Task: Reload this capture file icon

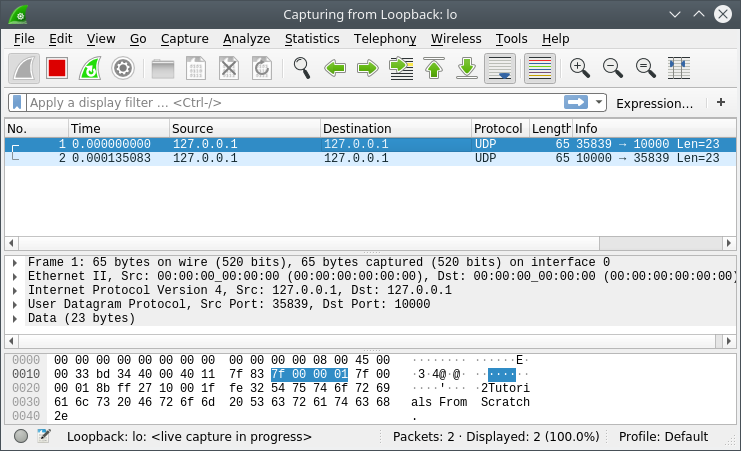Action: tap(262, 69)
